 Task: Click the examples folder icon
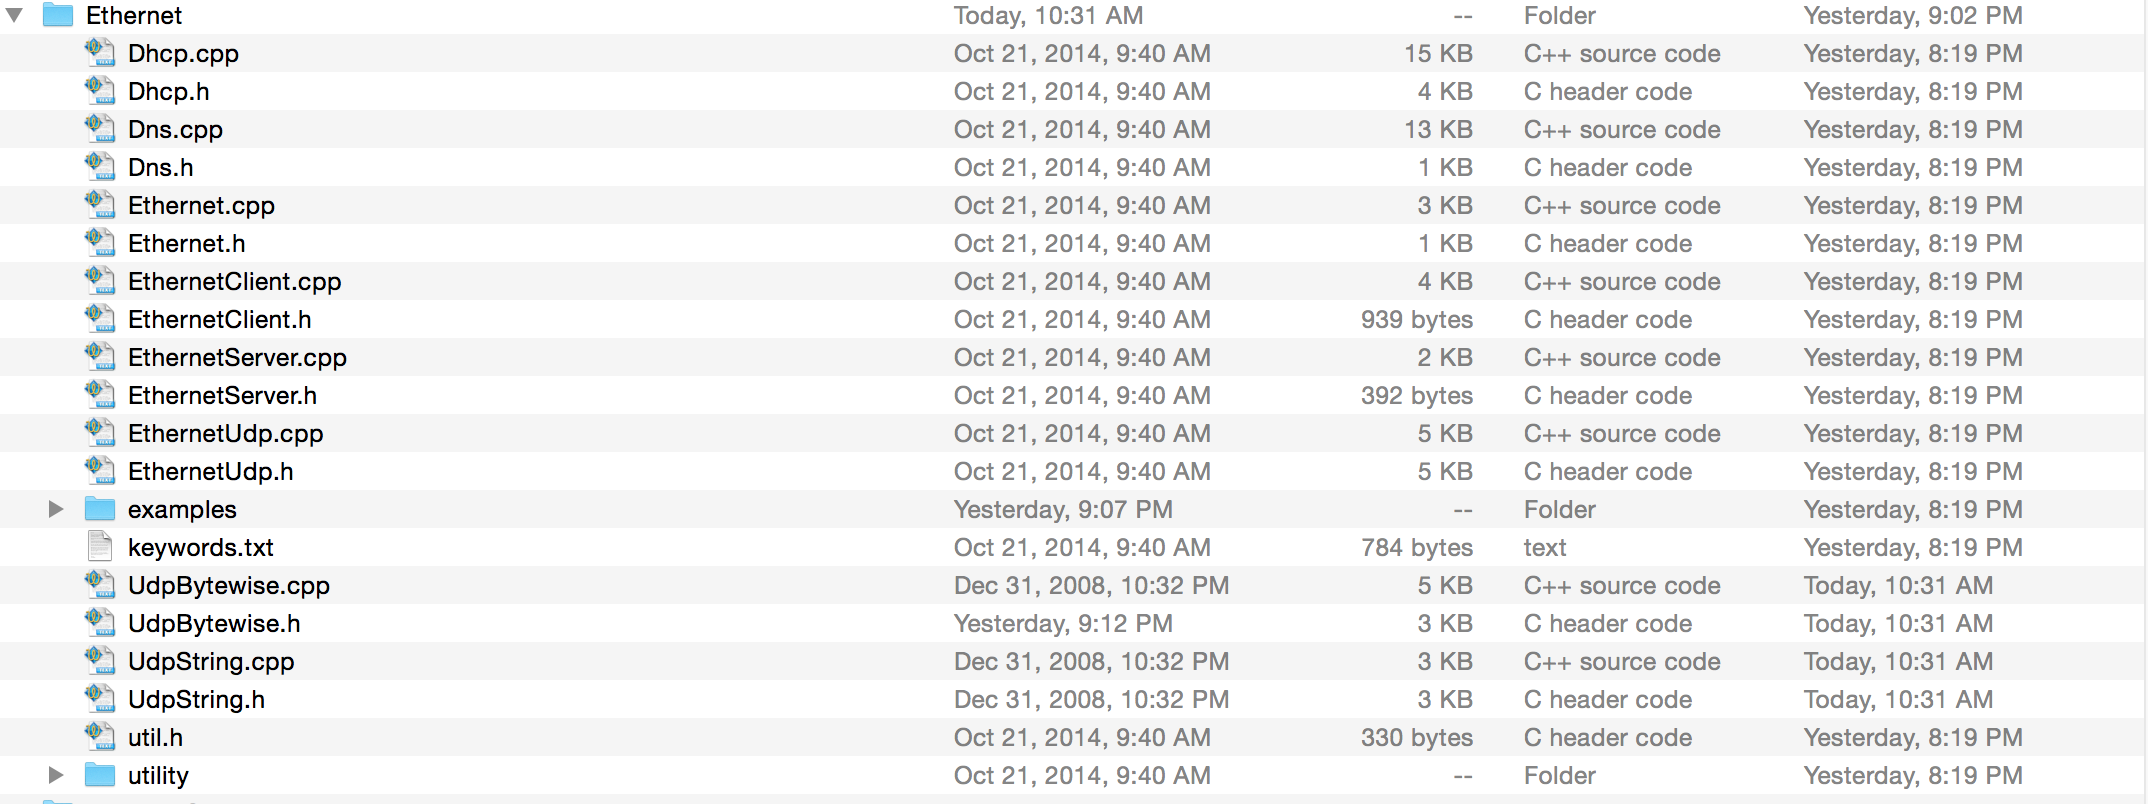(x=99, y=509)
